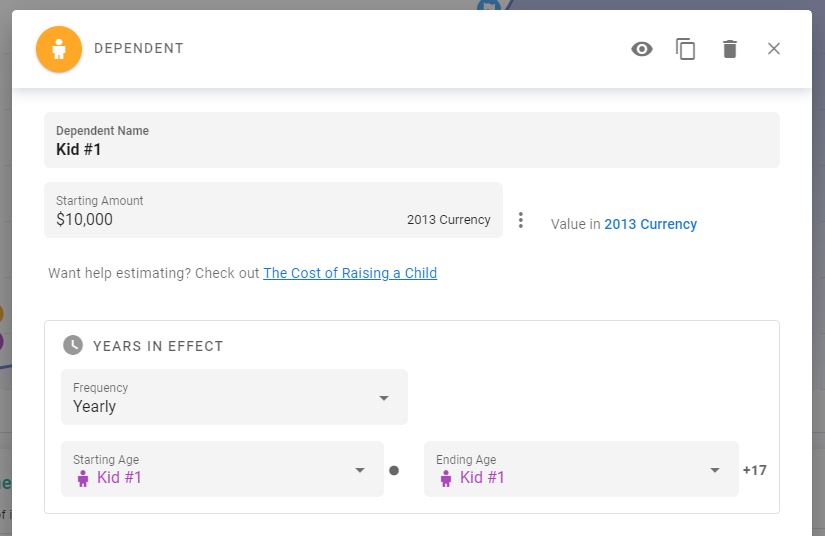Open The Cost of Raising a Child link
The height and width of the screenshot is (536, 825).
350,273
